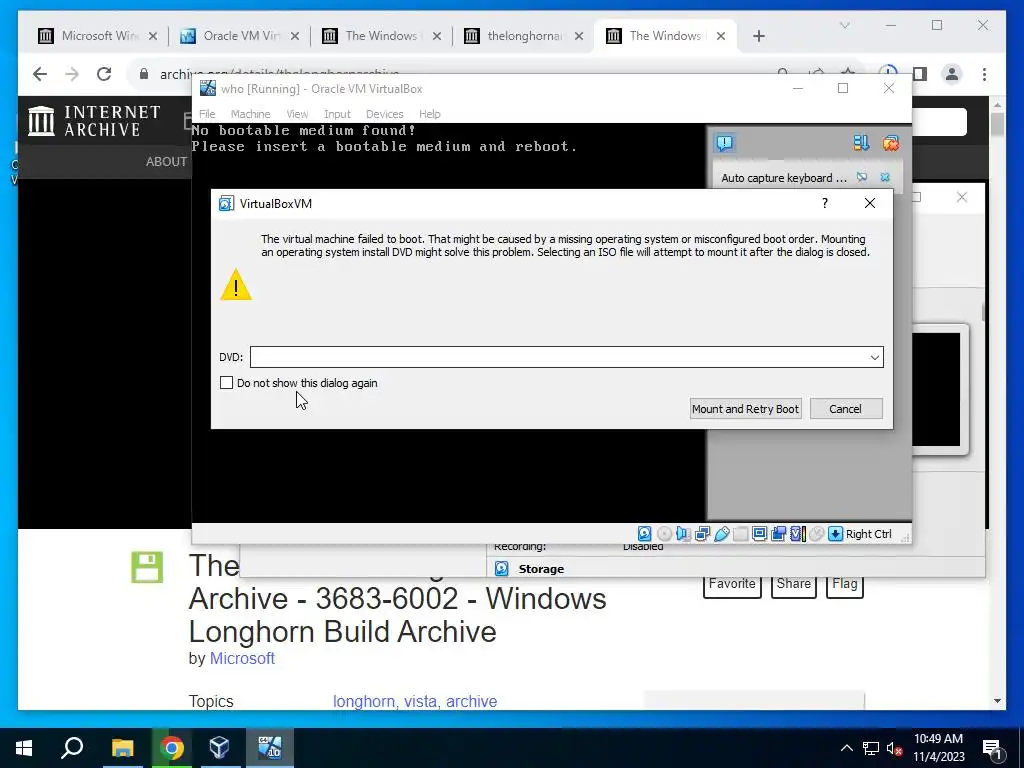Click greyed-out icon left of host key arrow
The width and height of the screenshot is (1024, 768).
(816, 534)
